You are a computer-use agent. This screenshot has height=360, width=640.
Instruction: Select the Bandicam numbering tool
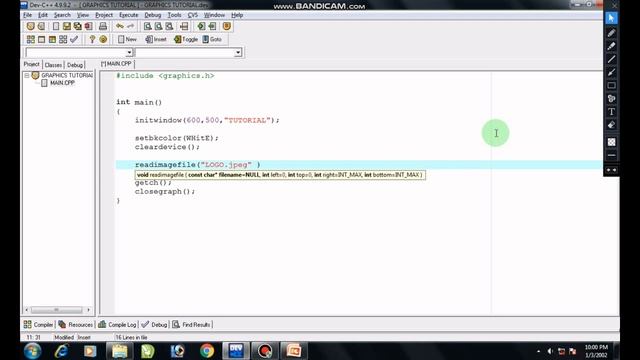pyautogui.click(x=611, y=98)
